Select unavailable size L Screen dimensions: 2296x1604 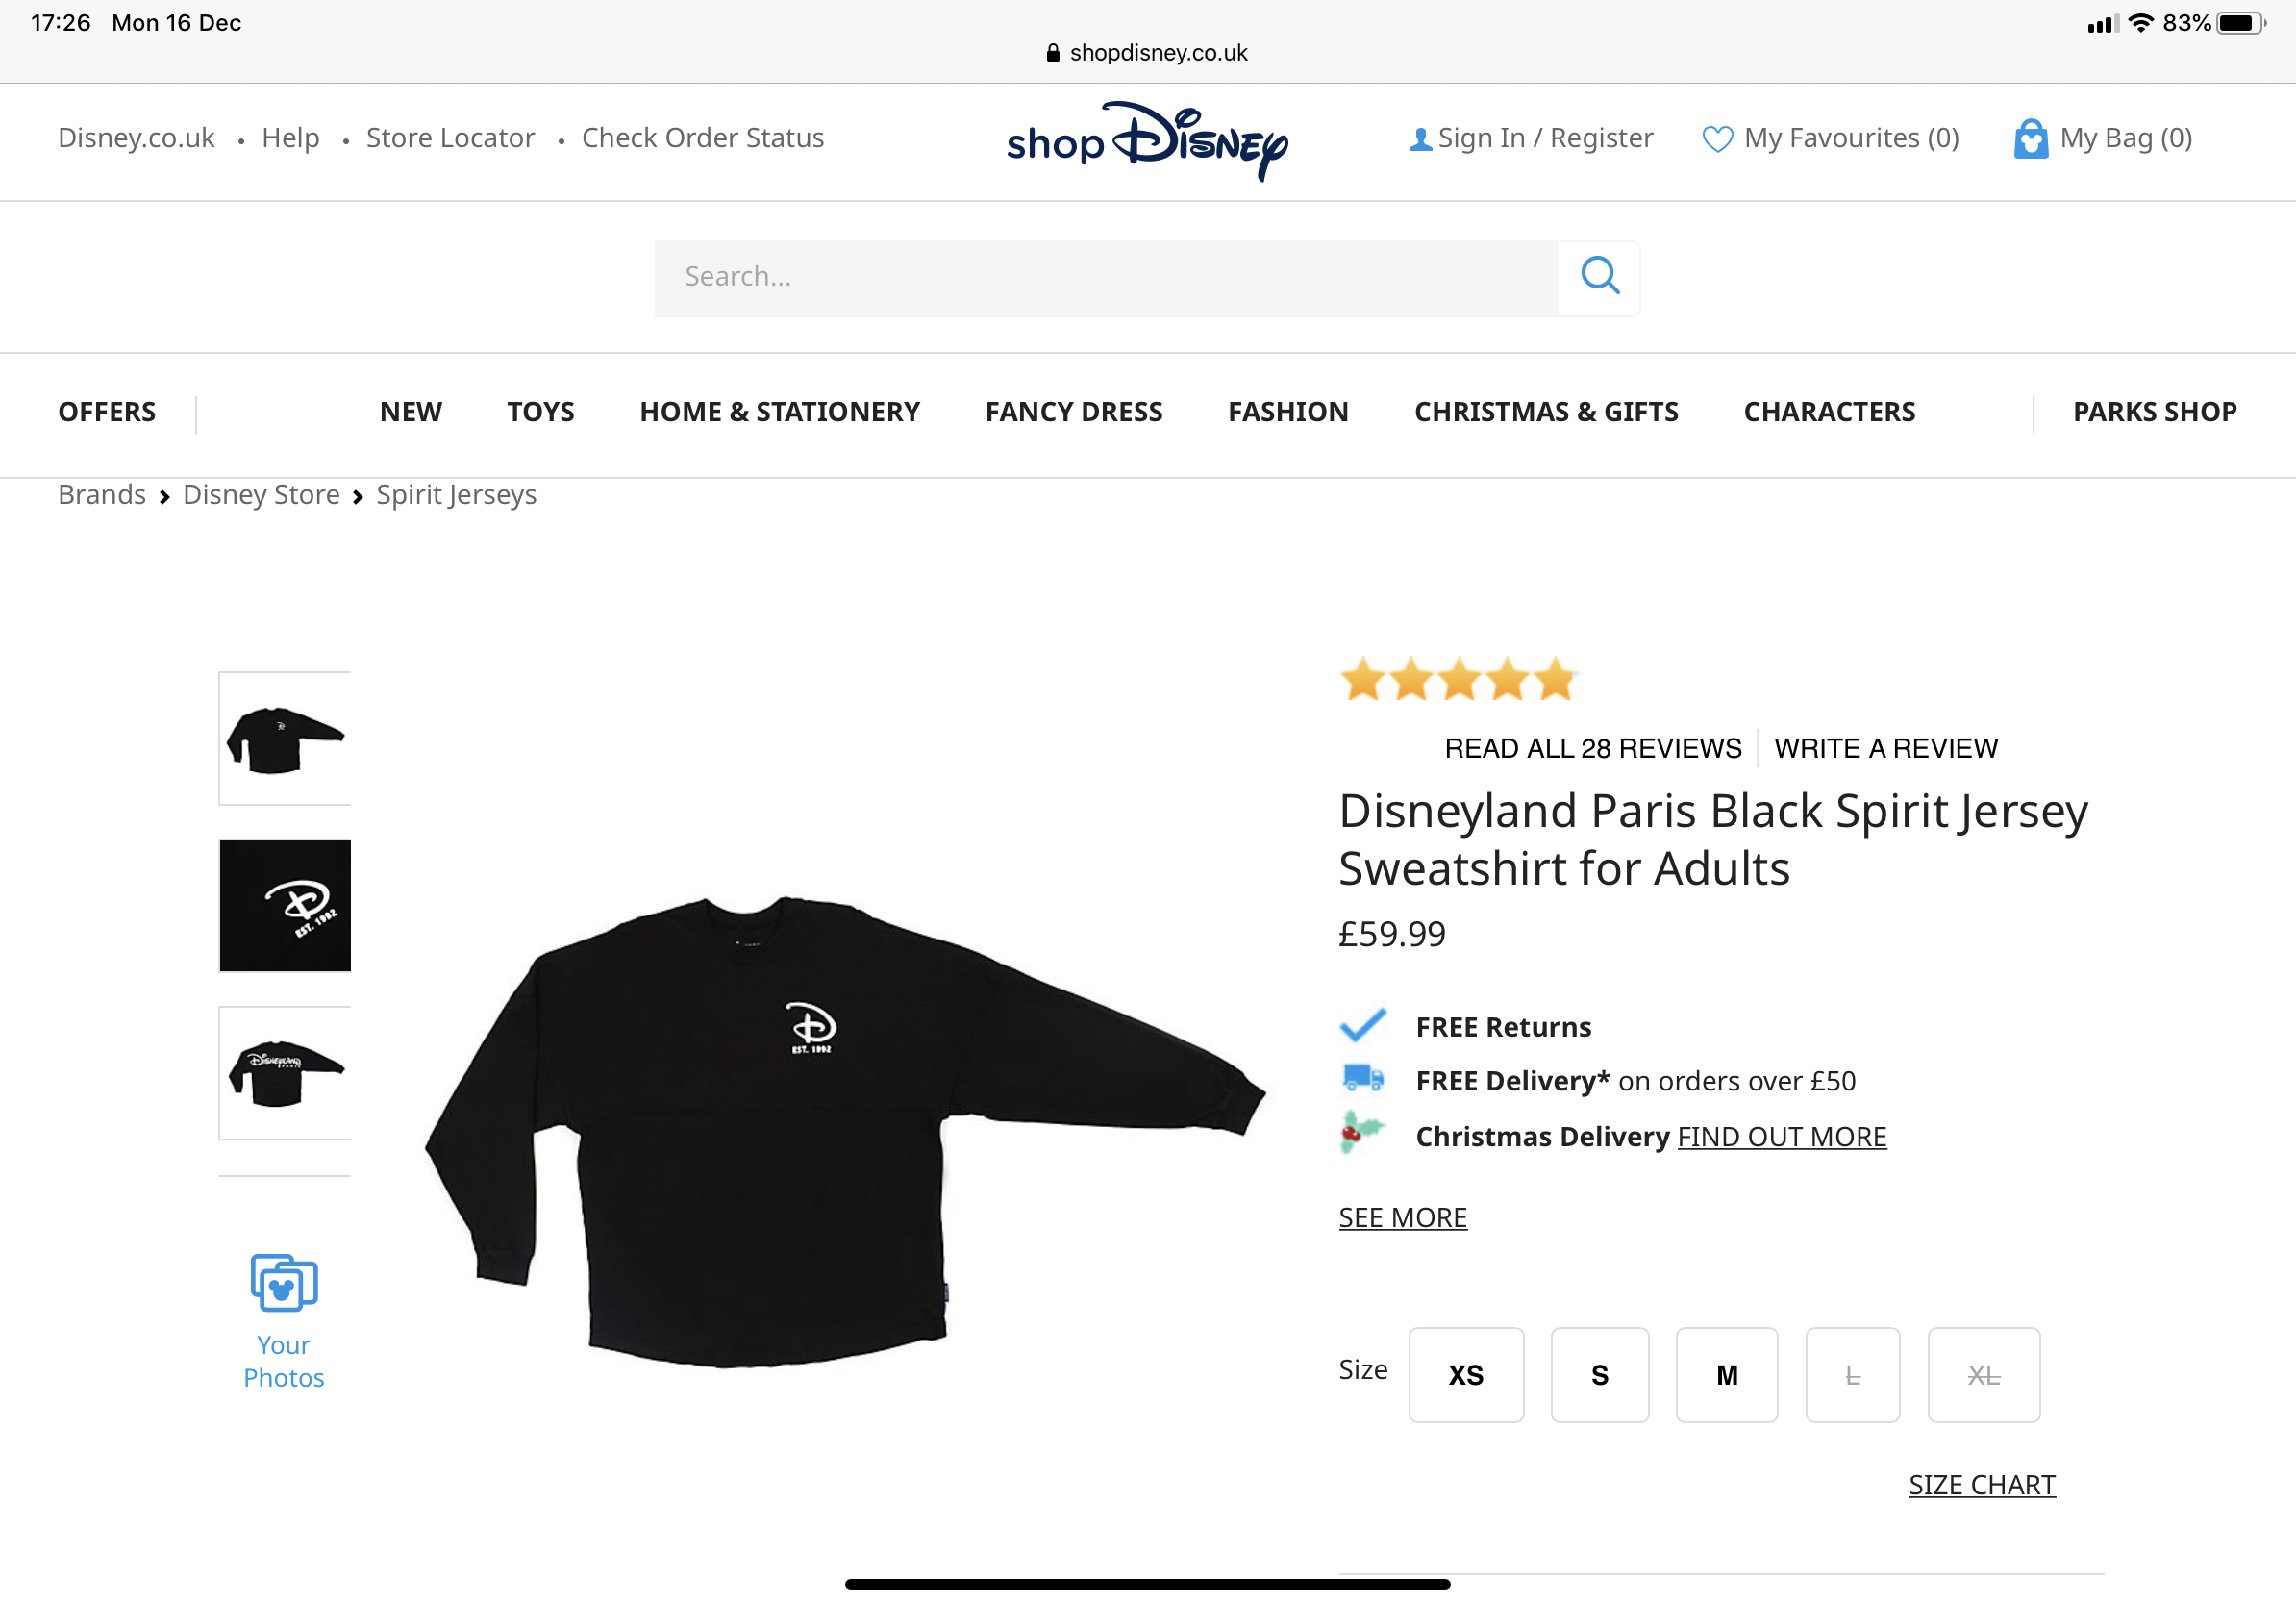[x=1852, y=1375]
